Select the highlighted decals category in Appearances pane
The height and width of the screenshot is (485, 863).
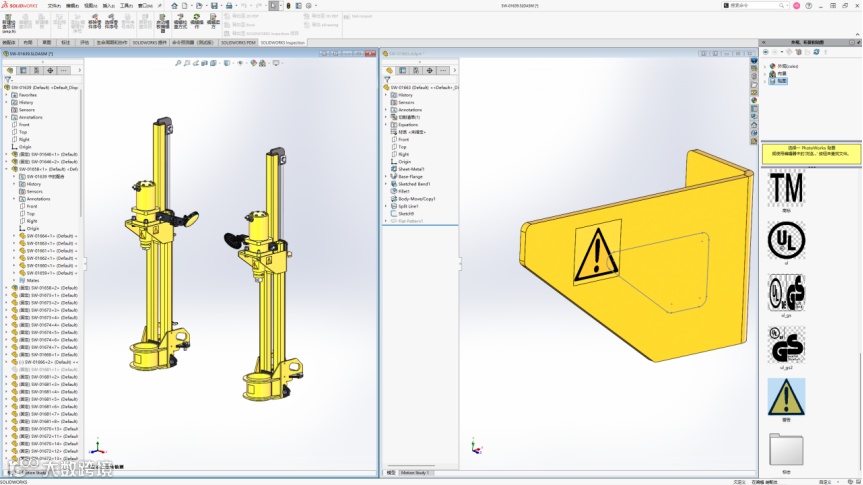point(779,81)
